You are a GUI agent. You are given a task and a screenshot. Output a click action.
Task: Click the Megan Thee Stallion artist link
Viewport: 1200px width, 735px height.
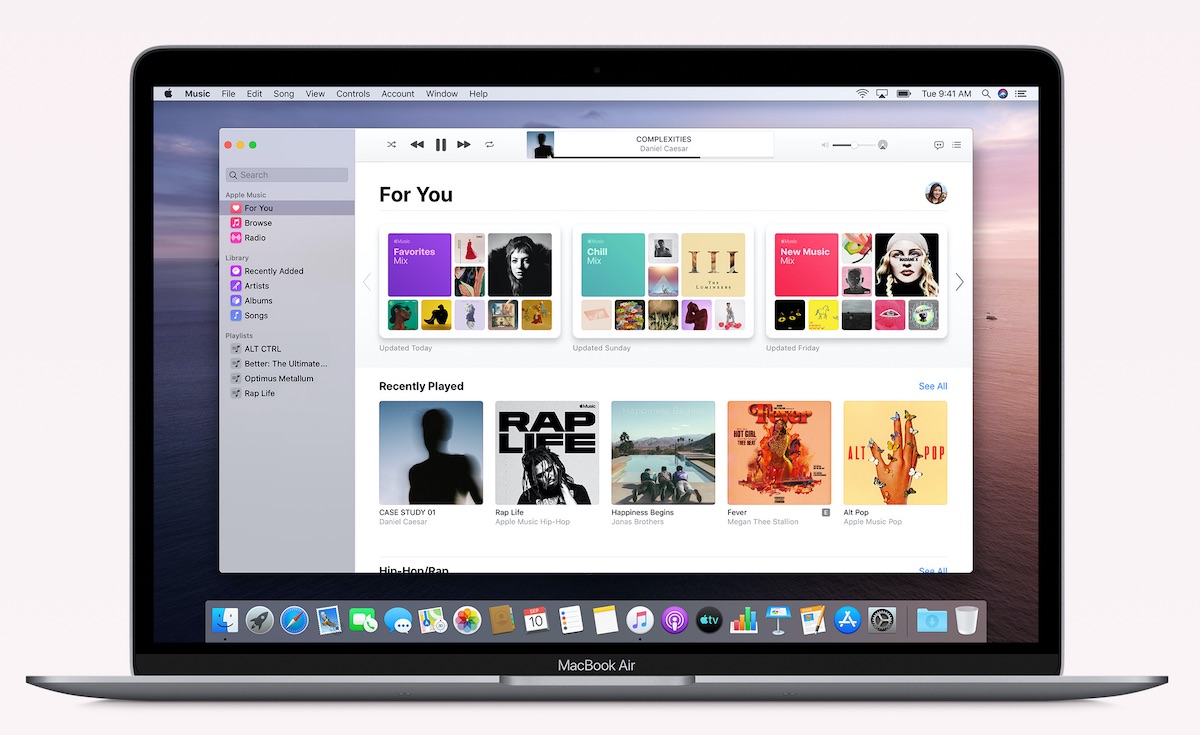[763, 522]
